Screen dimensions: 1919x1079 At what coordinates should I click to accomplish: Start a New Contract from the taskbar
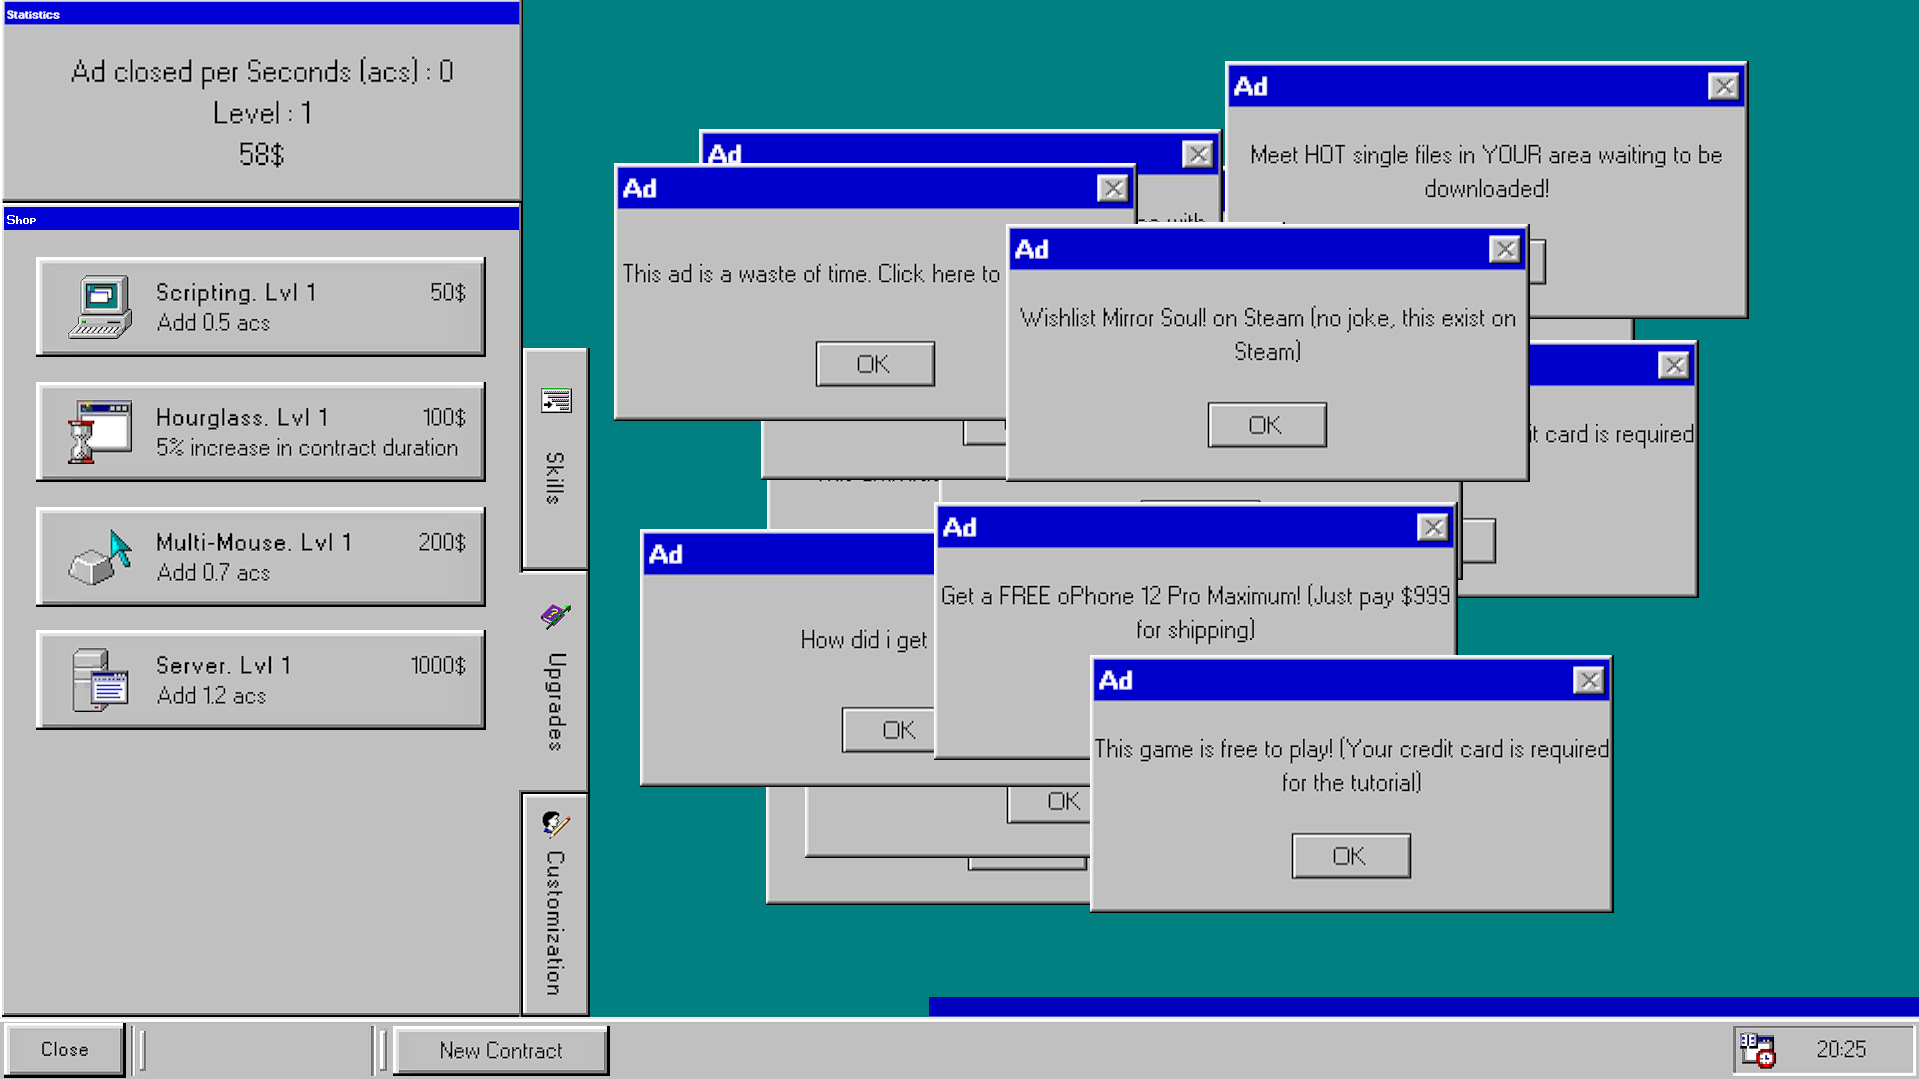click(500, 1049)
